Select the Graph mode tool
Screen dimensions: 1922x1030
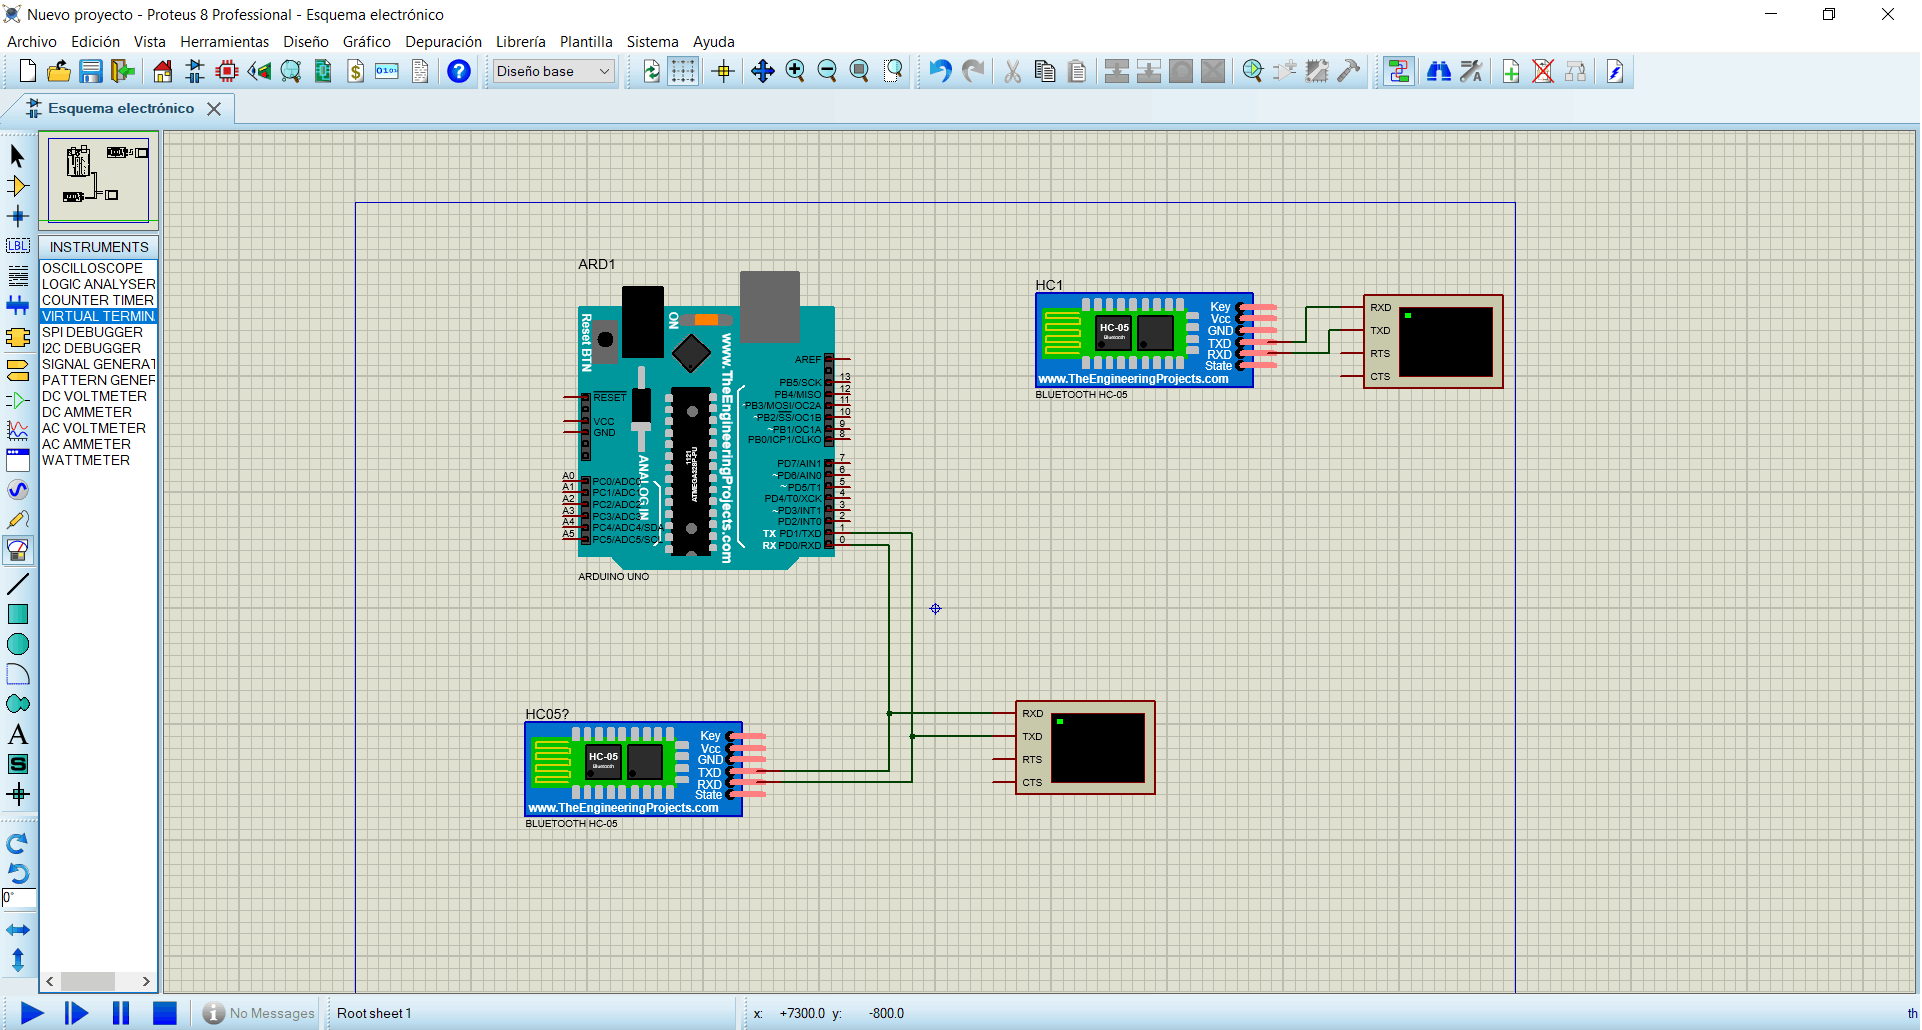pyautogui.click(x=17, y=430)
